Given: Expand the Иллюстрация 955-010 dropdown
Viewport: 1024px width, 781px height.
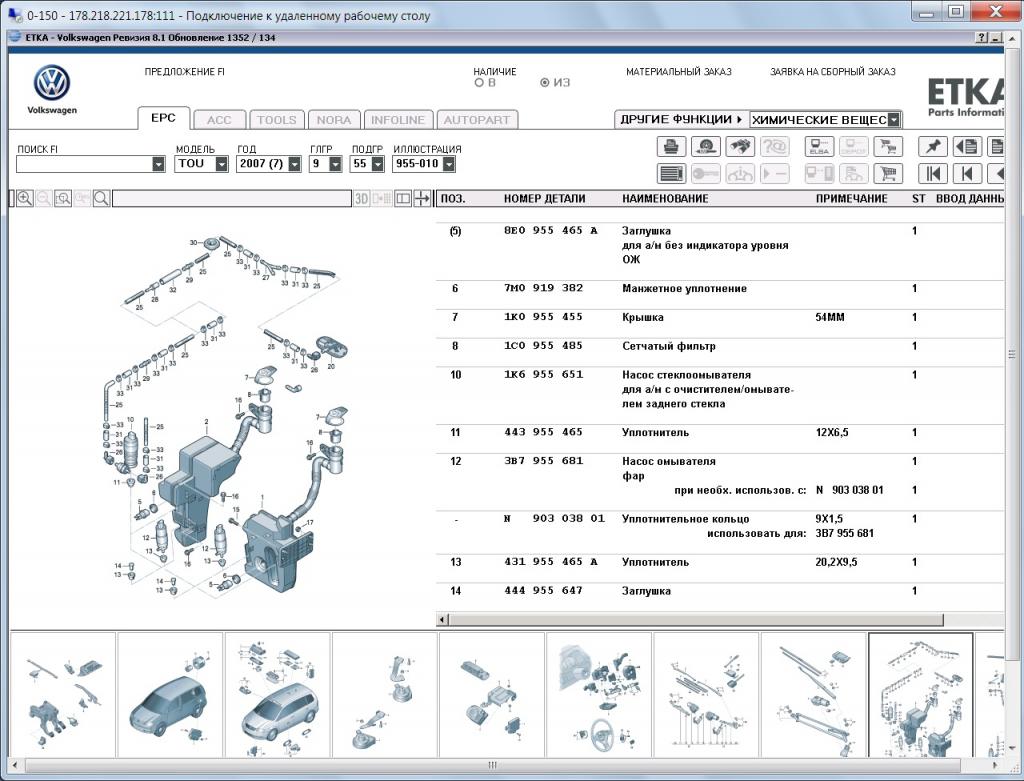Looking at the screenshot, I should pyautogui.click(x=449, y=164).
